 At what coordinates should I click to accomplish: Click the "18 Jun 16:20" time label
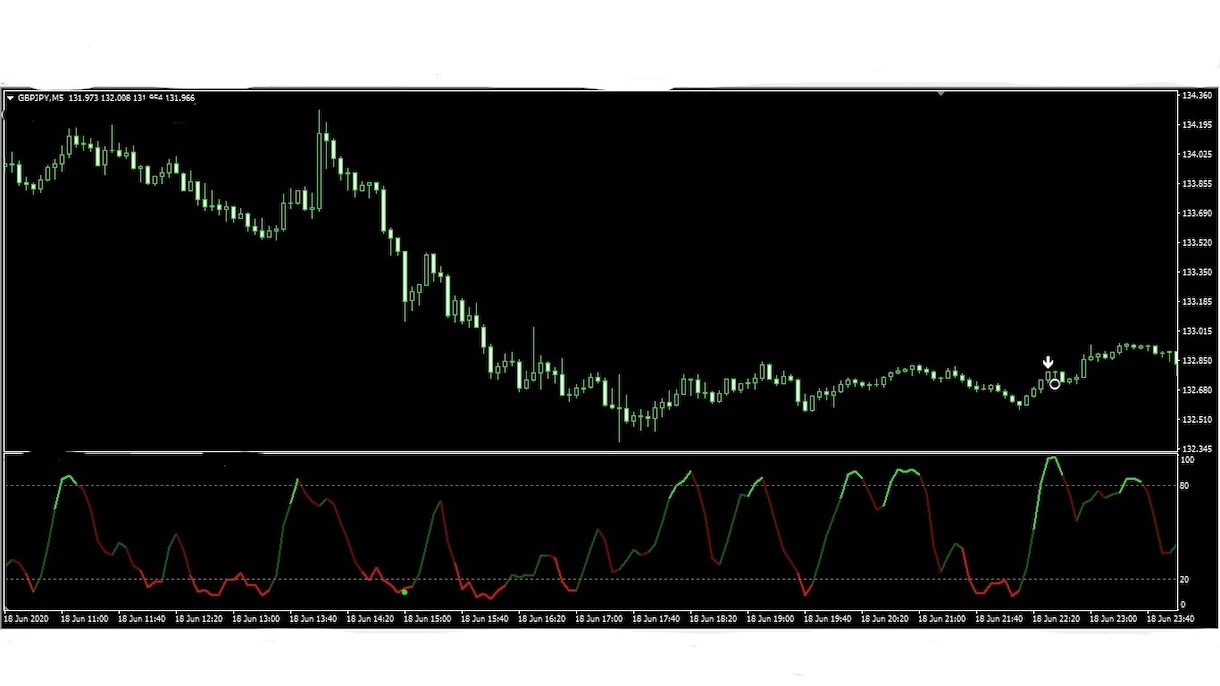point(541,619)
